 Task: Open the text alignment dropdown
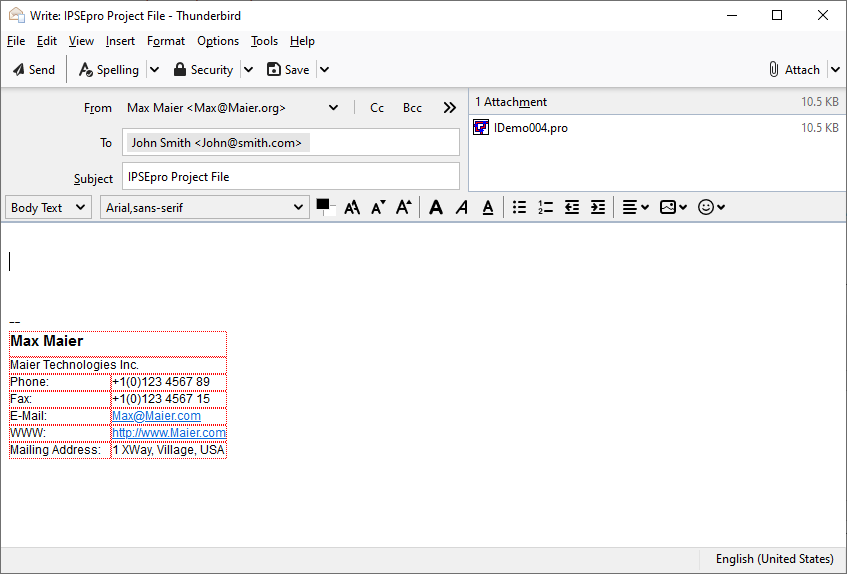point(635,207)
